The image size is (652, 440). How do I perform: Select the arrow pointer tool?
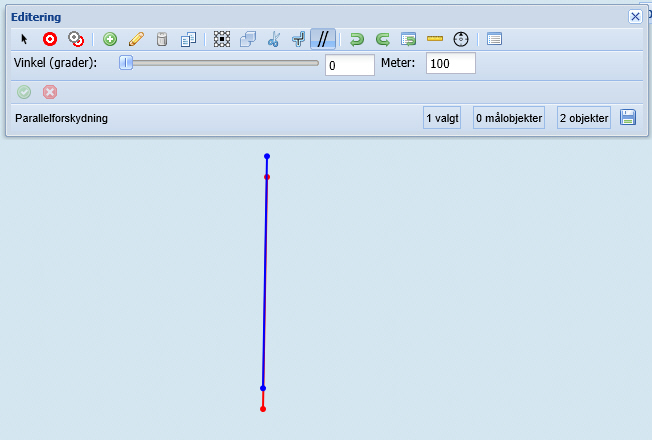24,40
